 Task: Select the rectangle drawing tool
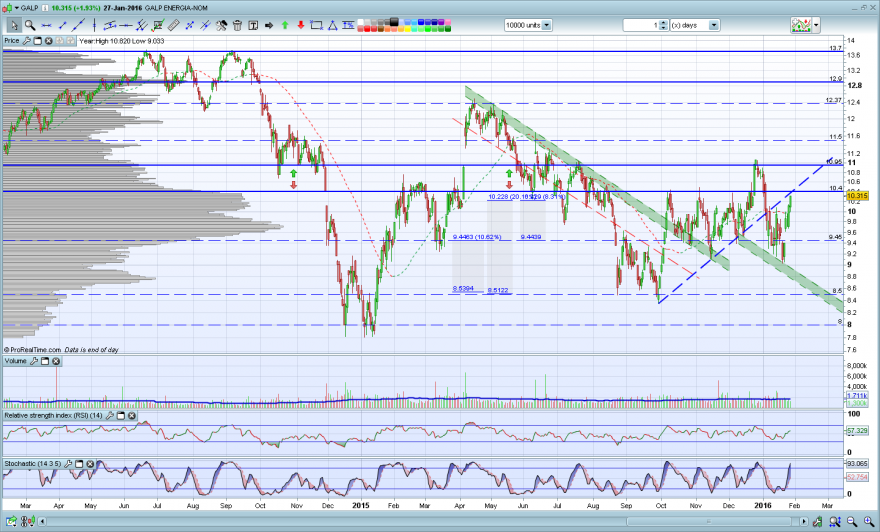click(x=317, y=25)
